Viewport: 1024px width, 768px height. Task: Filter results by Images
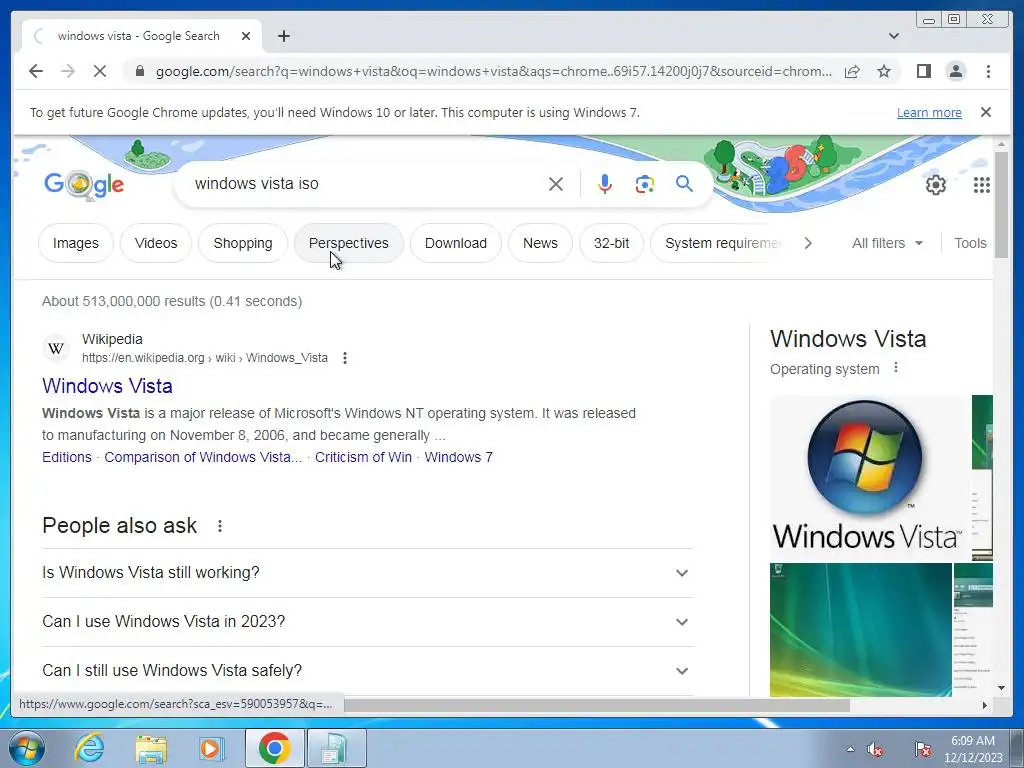(76, 243)
